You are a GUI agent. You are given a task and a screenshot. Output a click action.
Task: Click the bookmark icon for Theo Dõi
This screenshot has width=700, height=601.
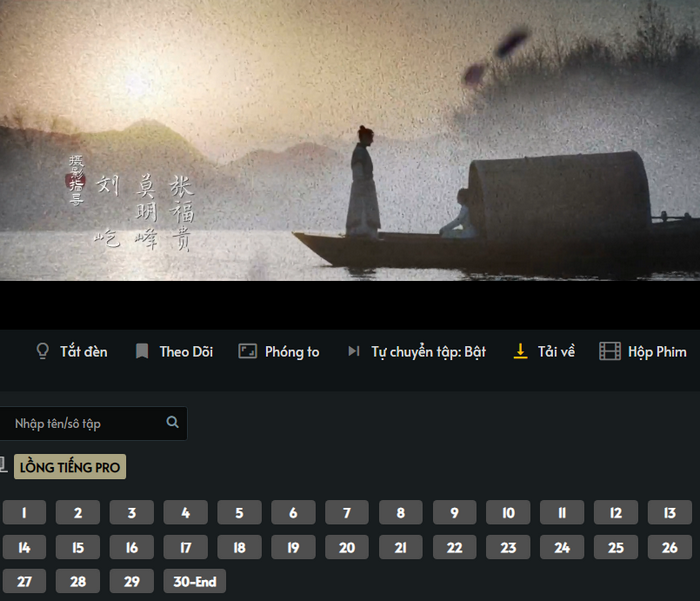(142, 351)
